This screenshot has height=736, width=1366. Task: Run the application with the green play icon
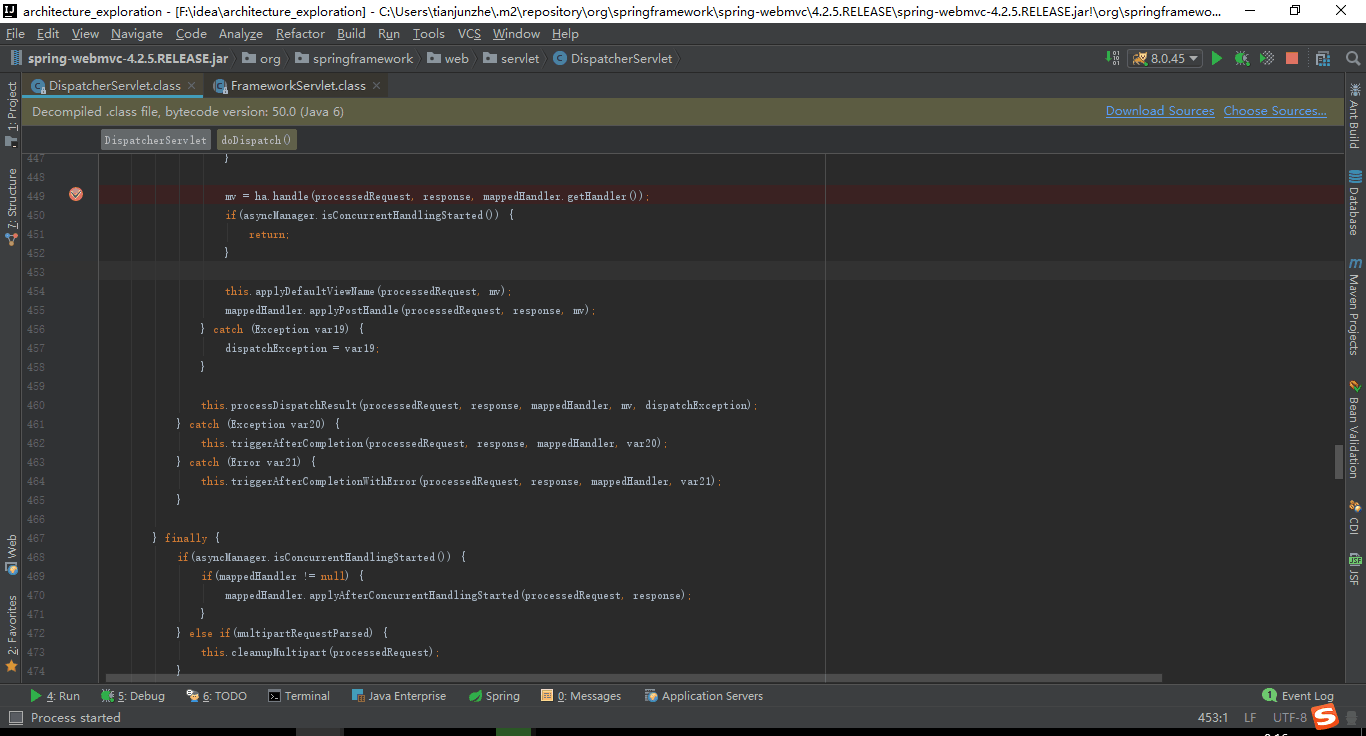tap(1216, 59)
